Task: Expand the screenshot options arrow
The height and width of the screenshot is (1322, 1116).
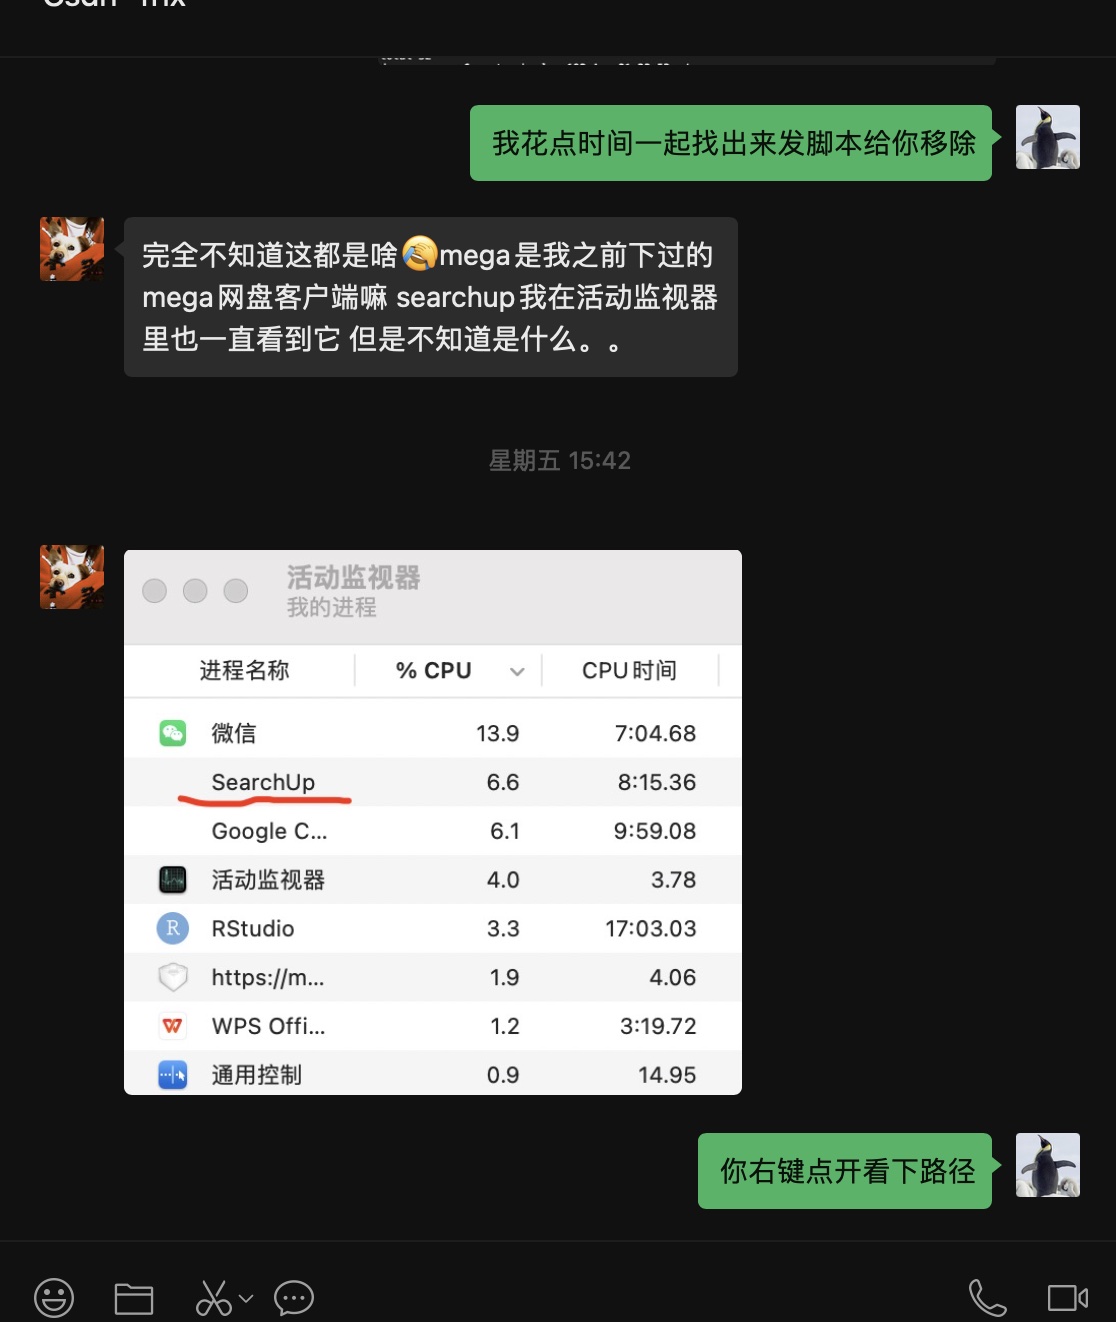Action: [246, 1298]
